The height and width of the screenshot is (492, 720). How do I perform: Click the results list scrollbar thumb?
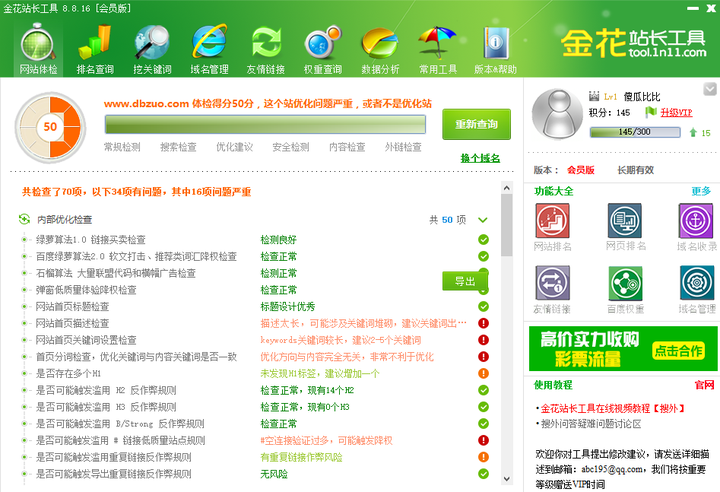coord(506,224)
